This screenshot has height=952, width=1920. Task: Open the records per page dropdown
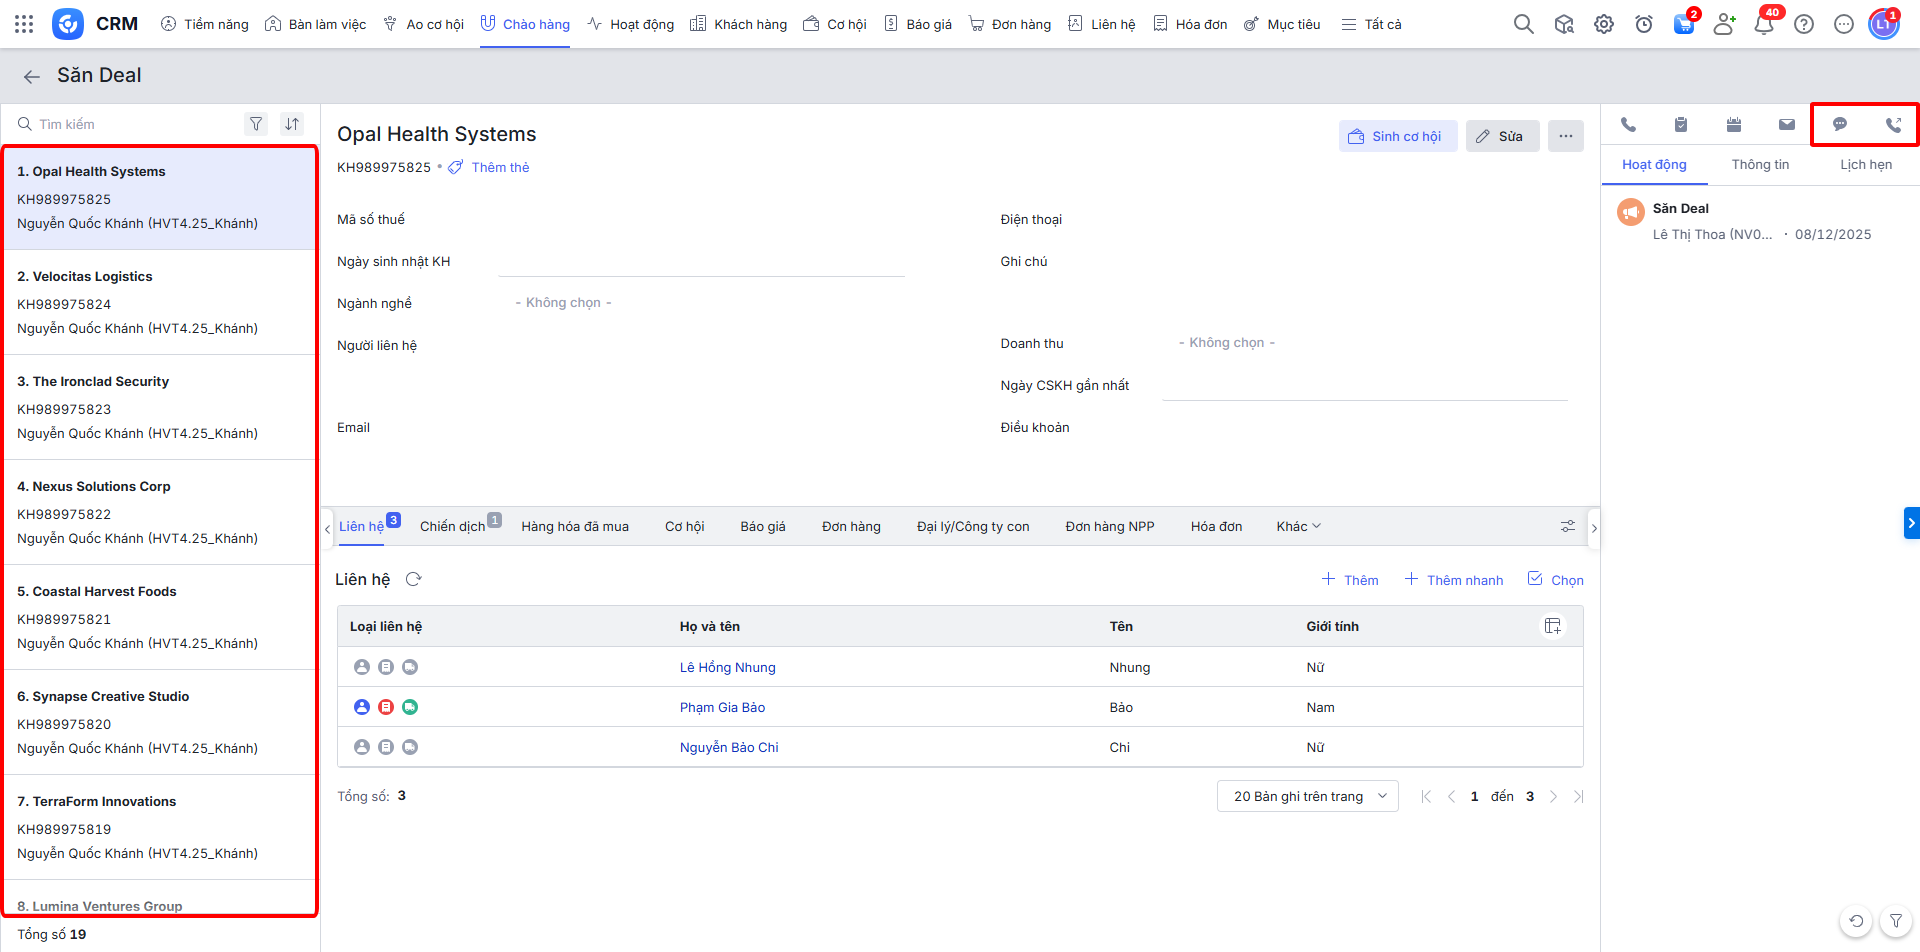tap(1307, 796)
